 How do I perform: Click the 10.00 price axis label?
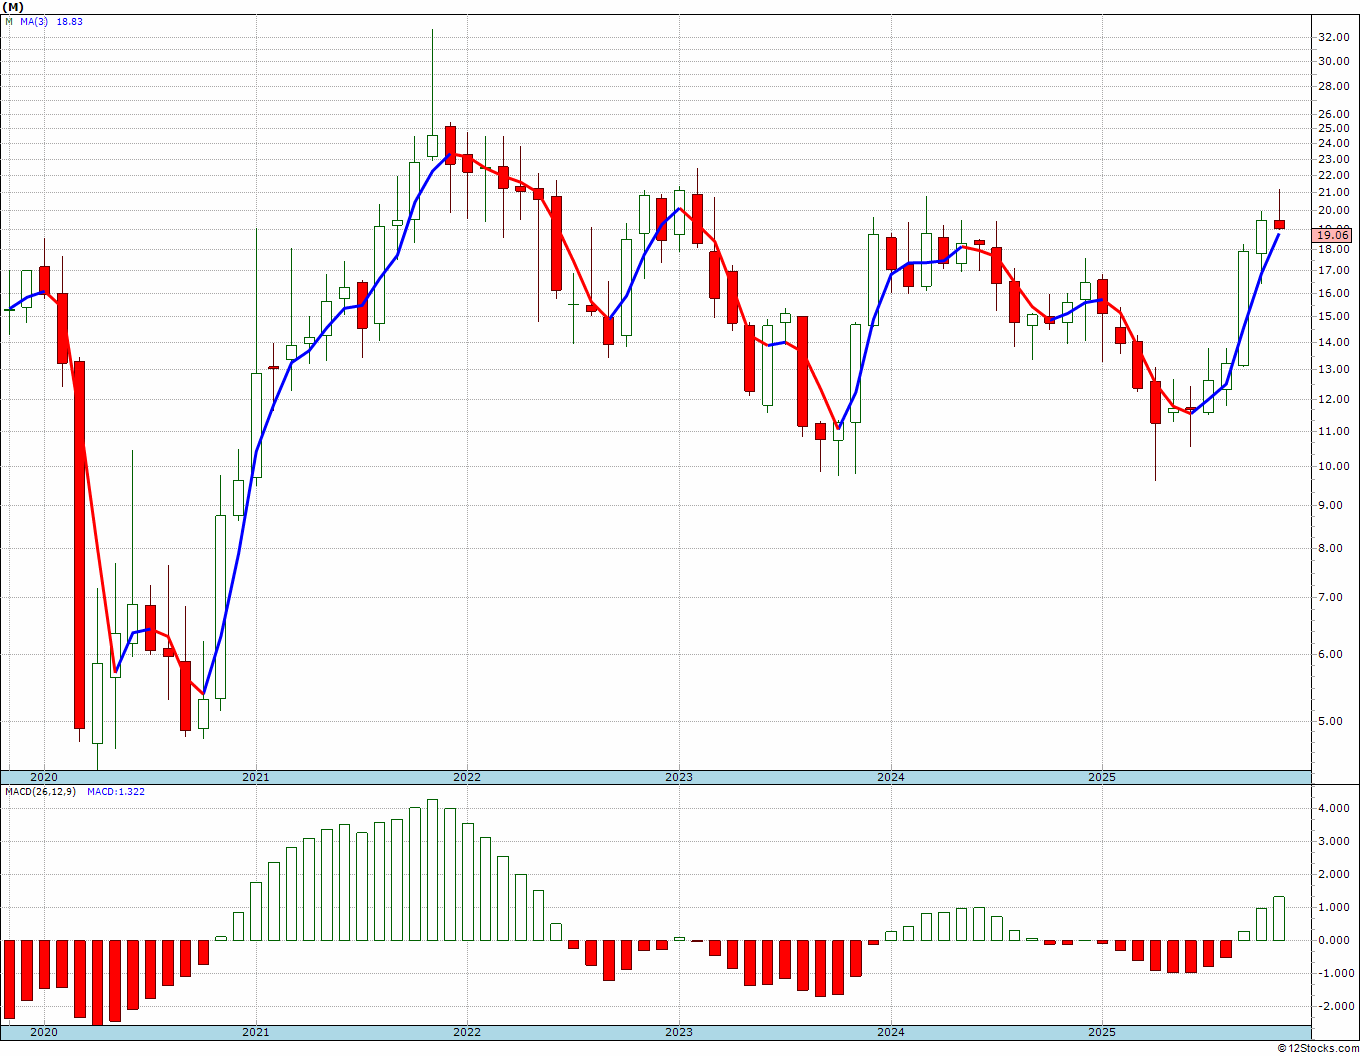[1333, 466]
